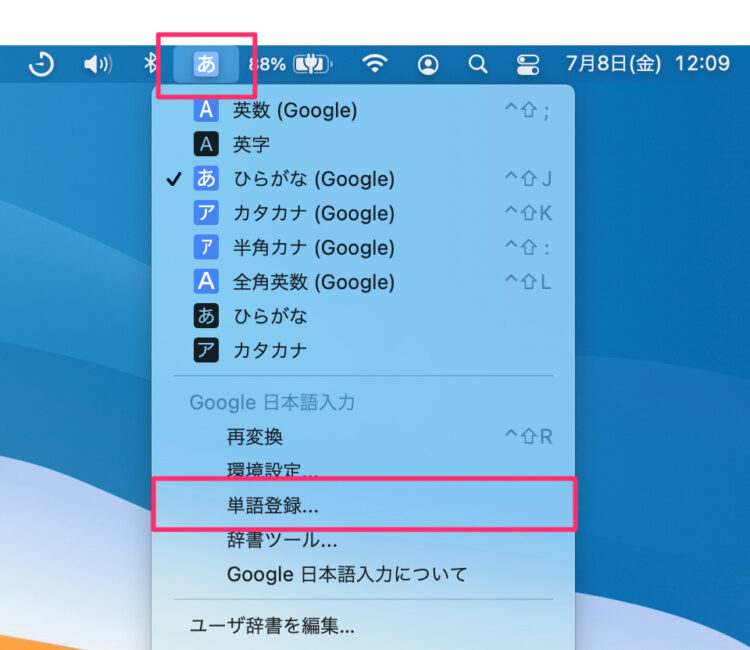Click the date and time 12:09
Viewport: 750px width, 650px height.
coord(648,63)
